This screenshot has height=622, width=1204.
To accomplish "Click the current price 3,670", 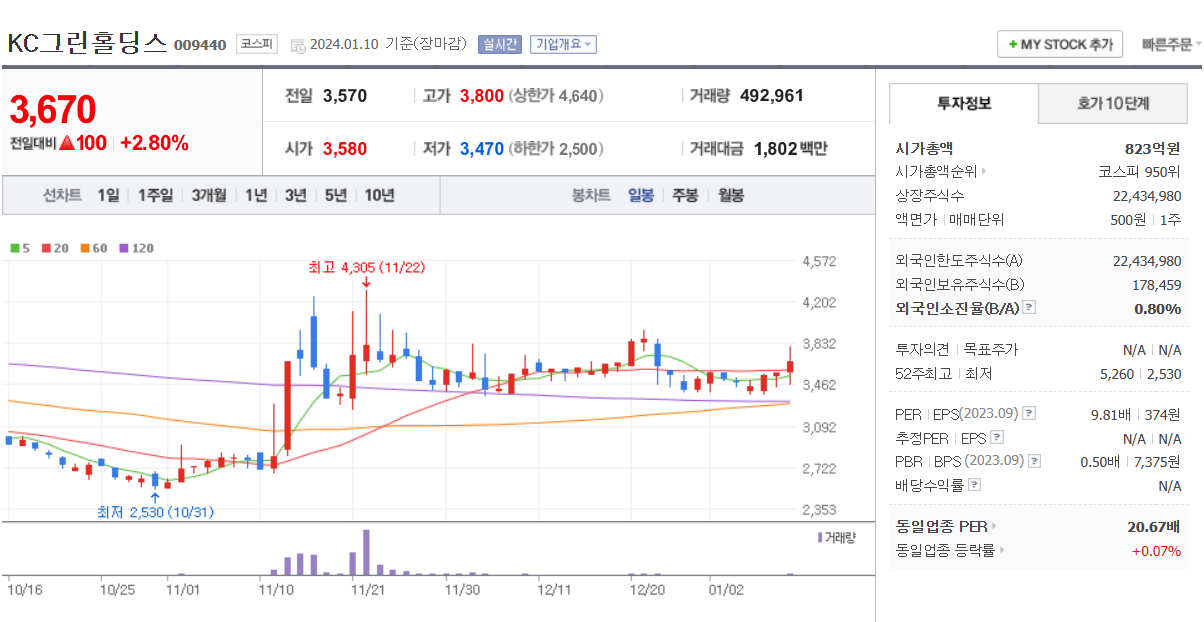I will pyautogui.click(x=53, y=109).
